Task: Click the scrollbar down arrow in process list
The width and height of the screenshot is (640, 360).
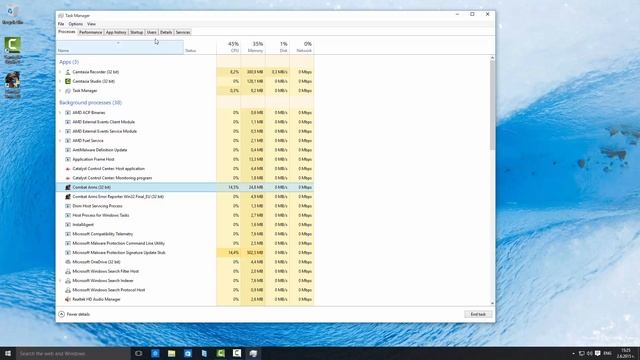Action: click(x=492, y=303)
